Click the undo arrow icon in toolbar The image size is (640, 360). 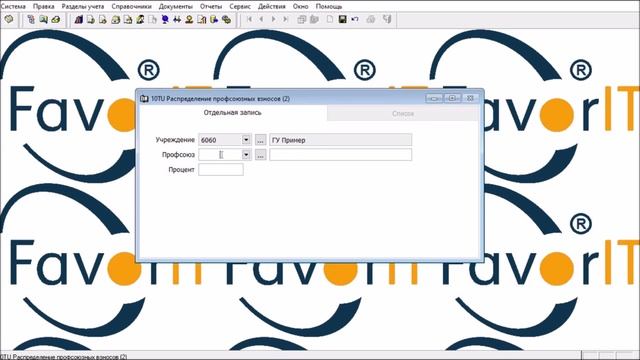[355, 19]
